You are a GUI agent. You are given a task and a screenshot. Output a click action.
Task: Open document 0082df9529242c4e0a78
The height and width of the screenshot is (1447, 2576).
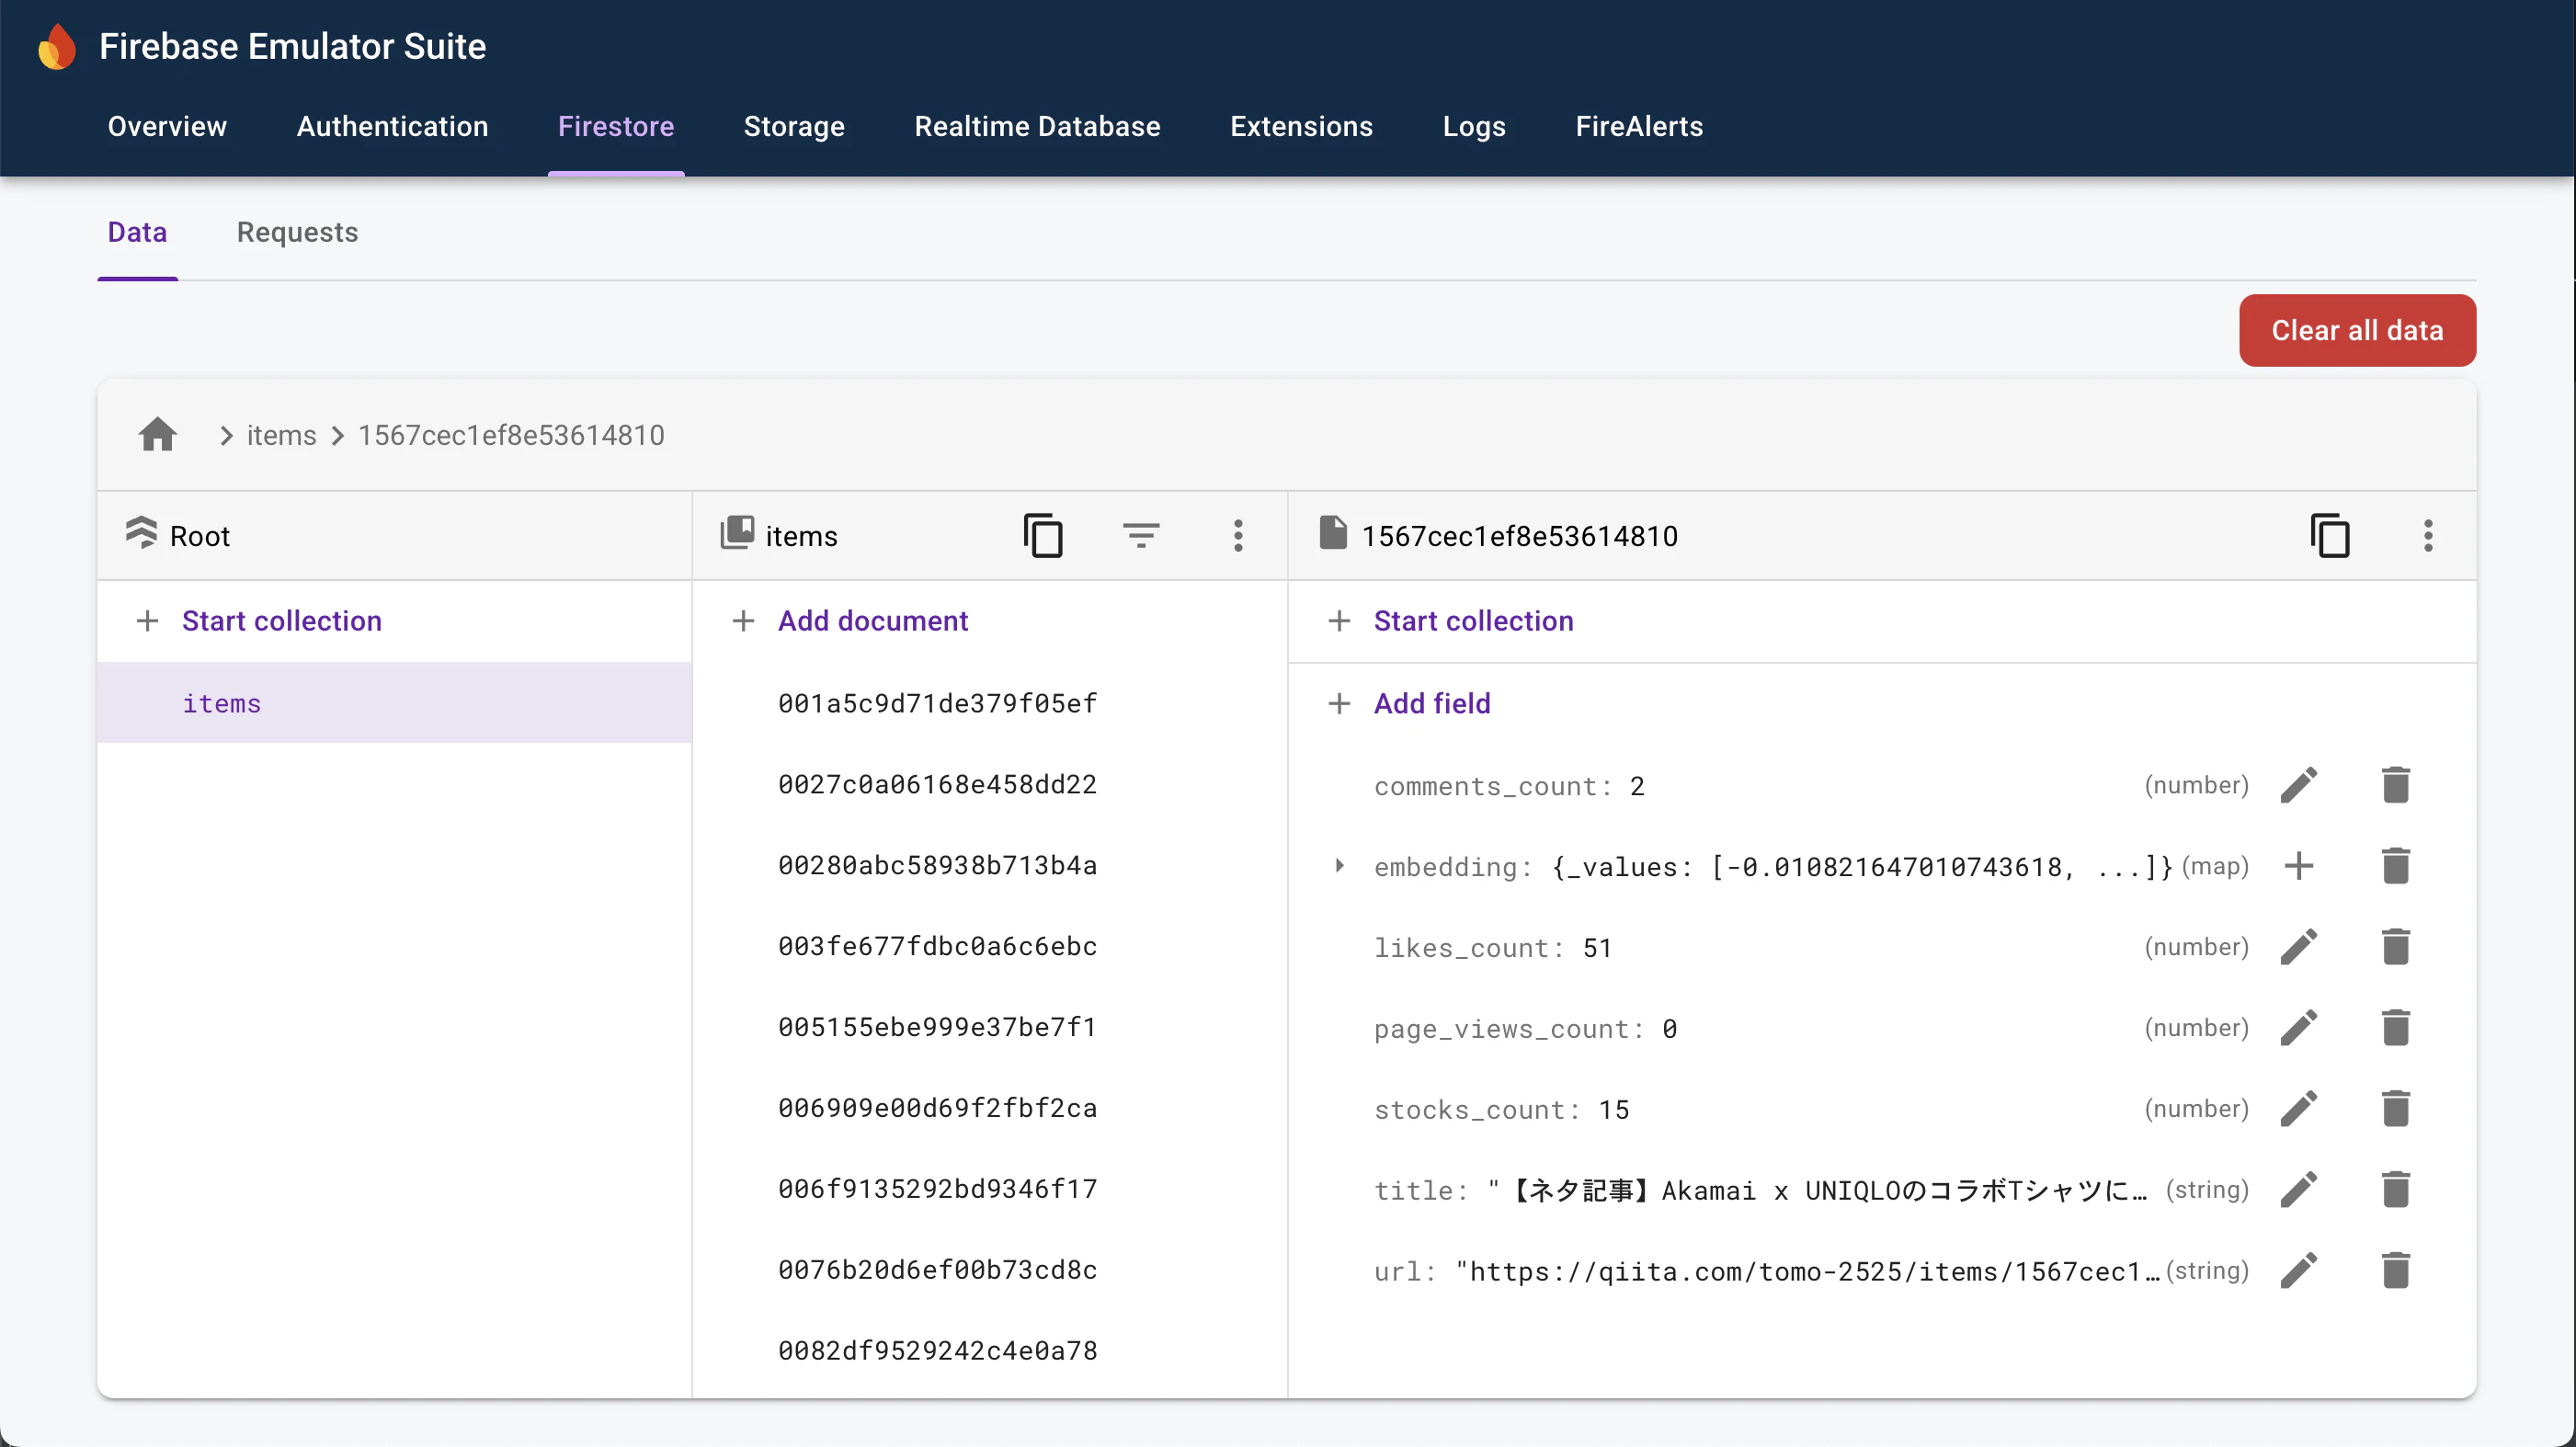pos(937,1351)
